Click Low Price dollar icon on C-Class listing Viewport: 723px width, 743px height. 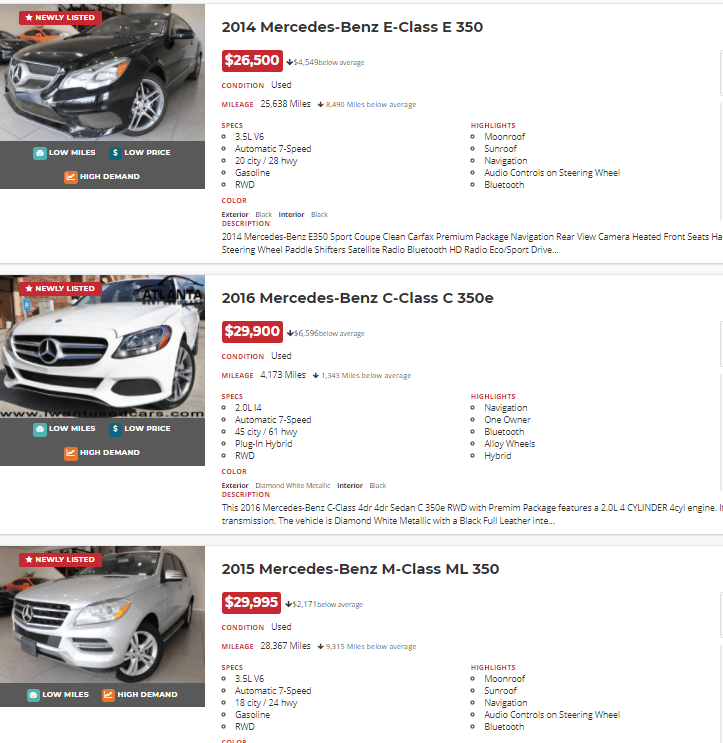coord(115,429)
